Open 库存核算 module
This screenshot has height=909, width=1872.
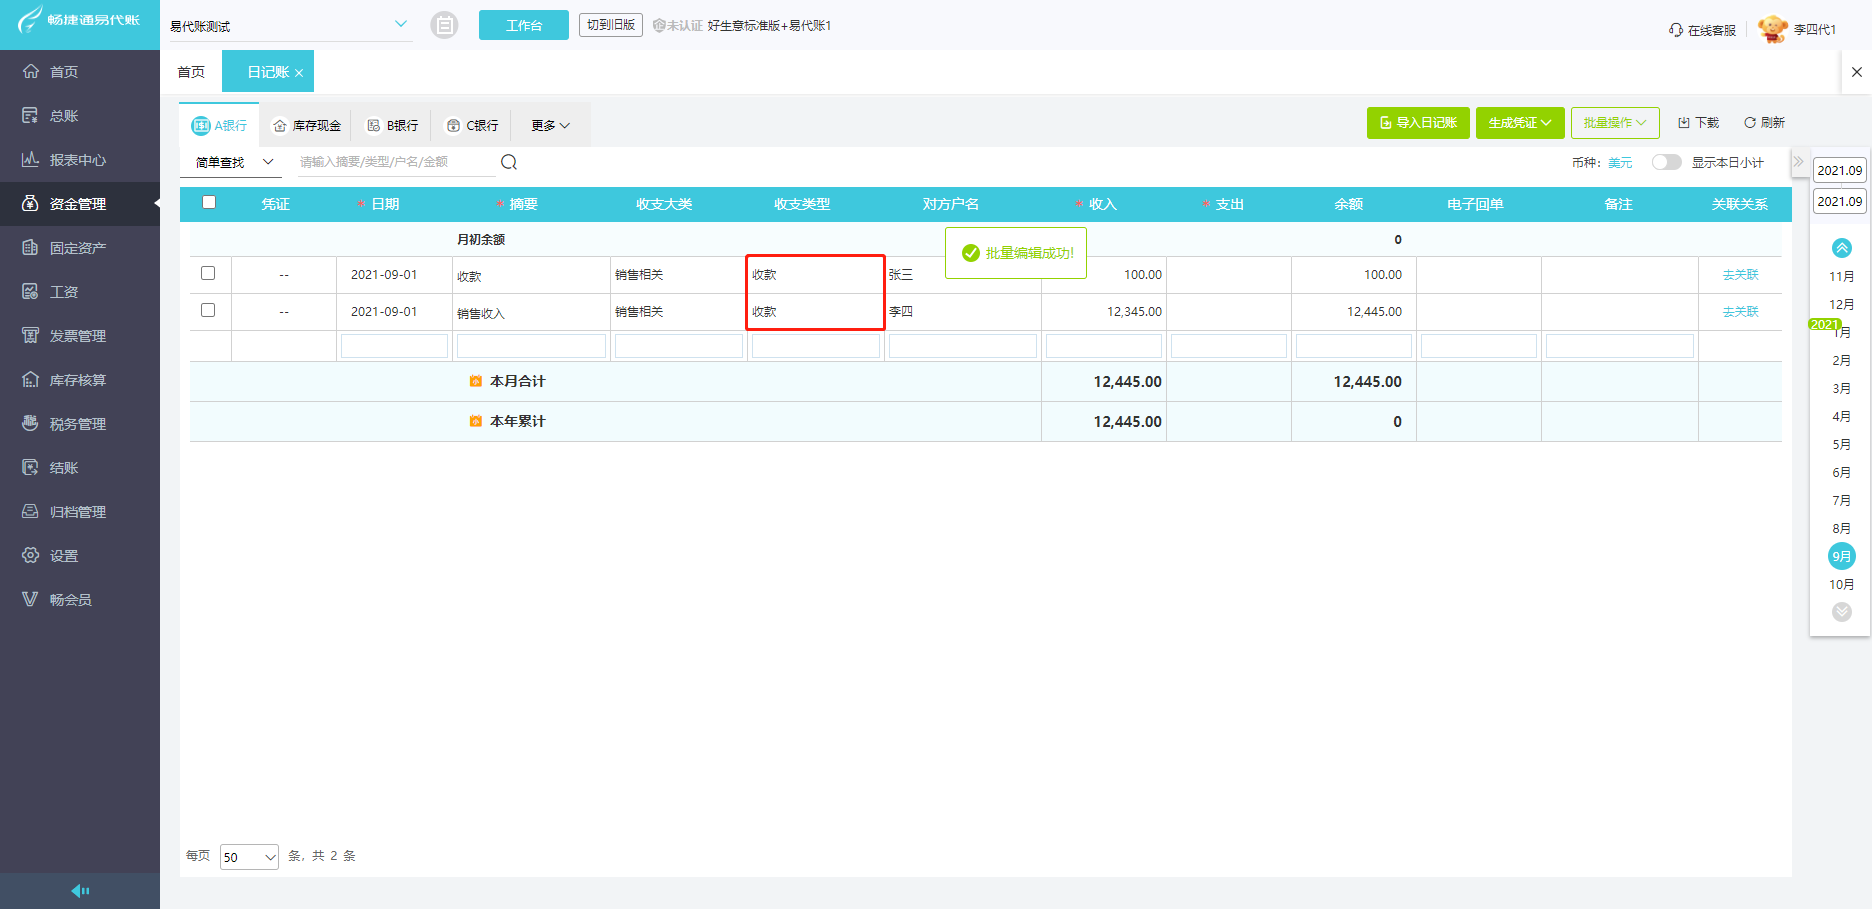click(x=80, y=380)
